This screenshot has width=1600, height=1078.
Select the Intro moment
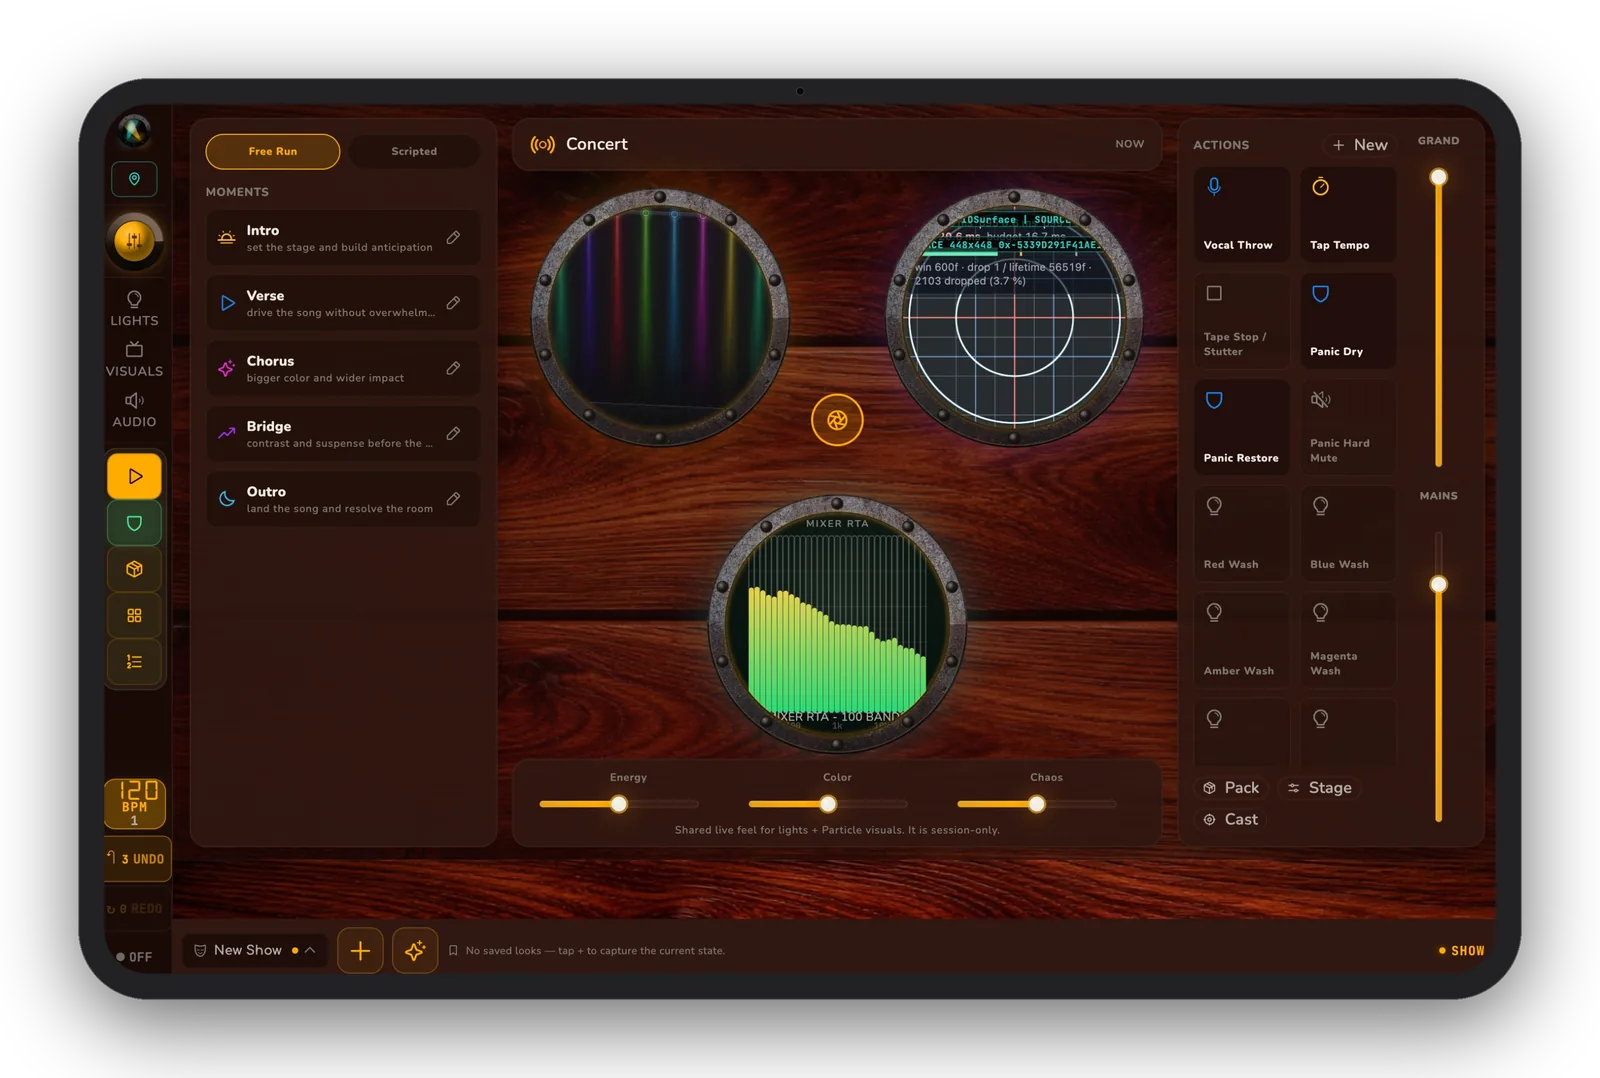point(343,238)
